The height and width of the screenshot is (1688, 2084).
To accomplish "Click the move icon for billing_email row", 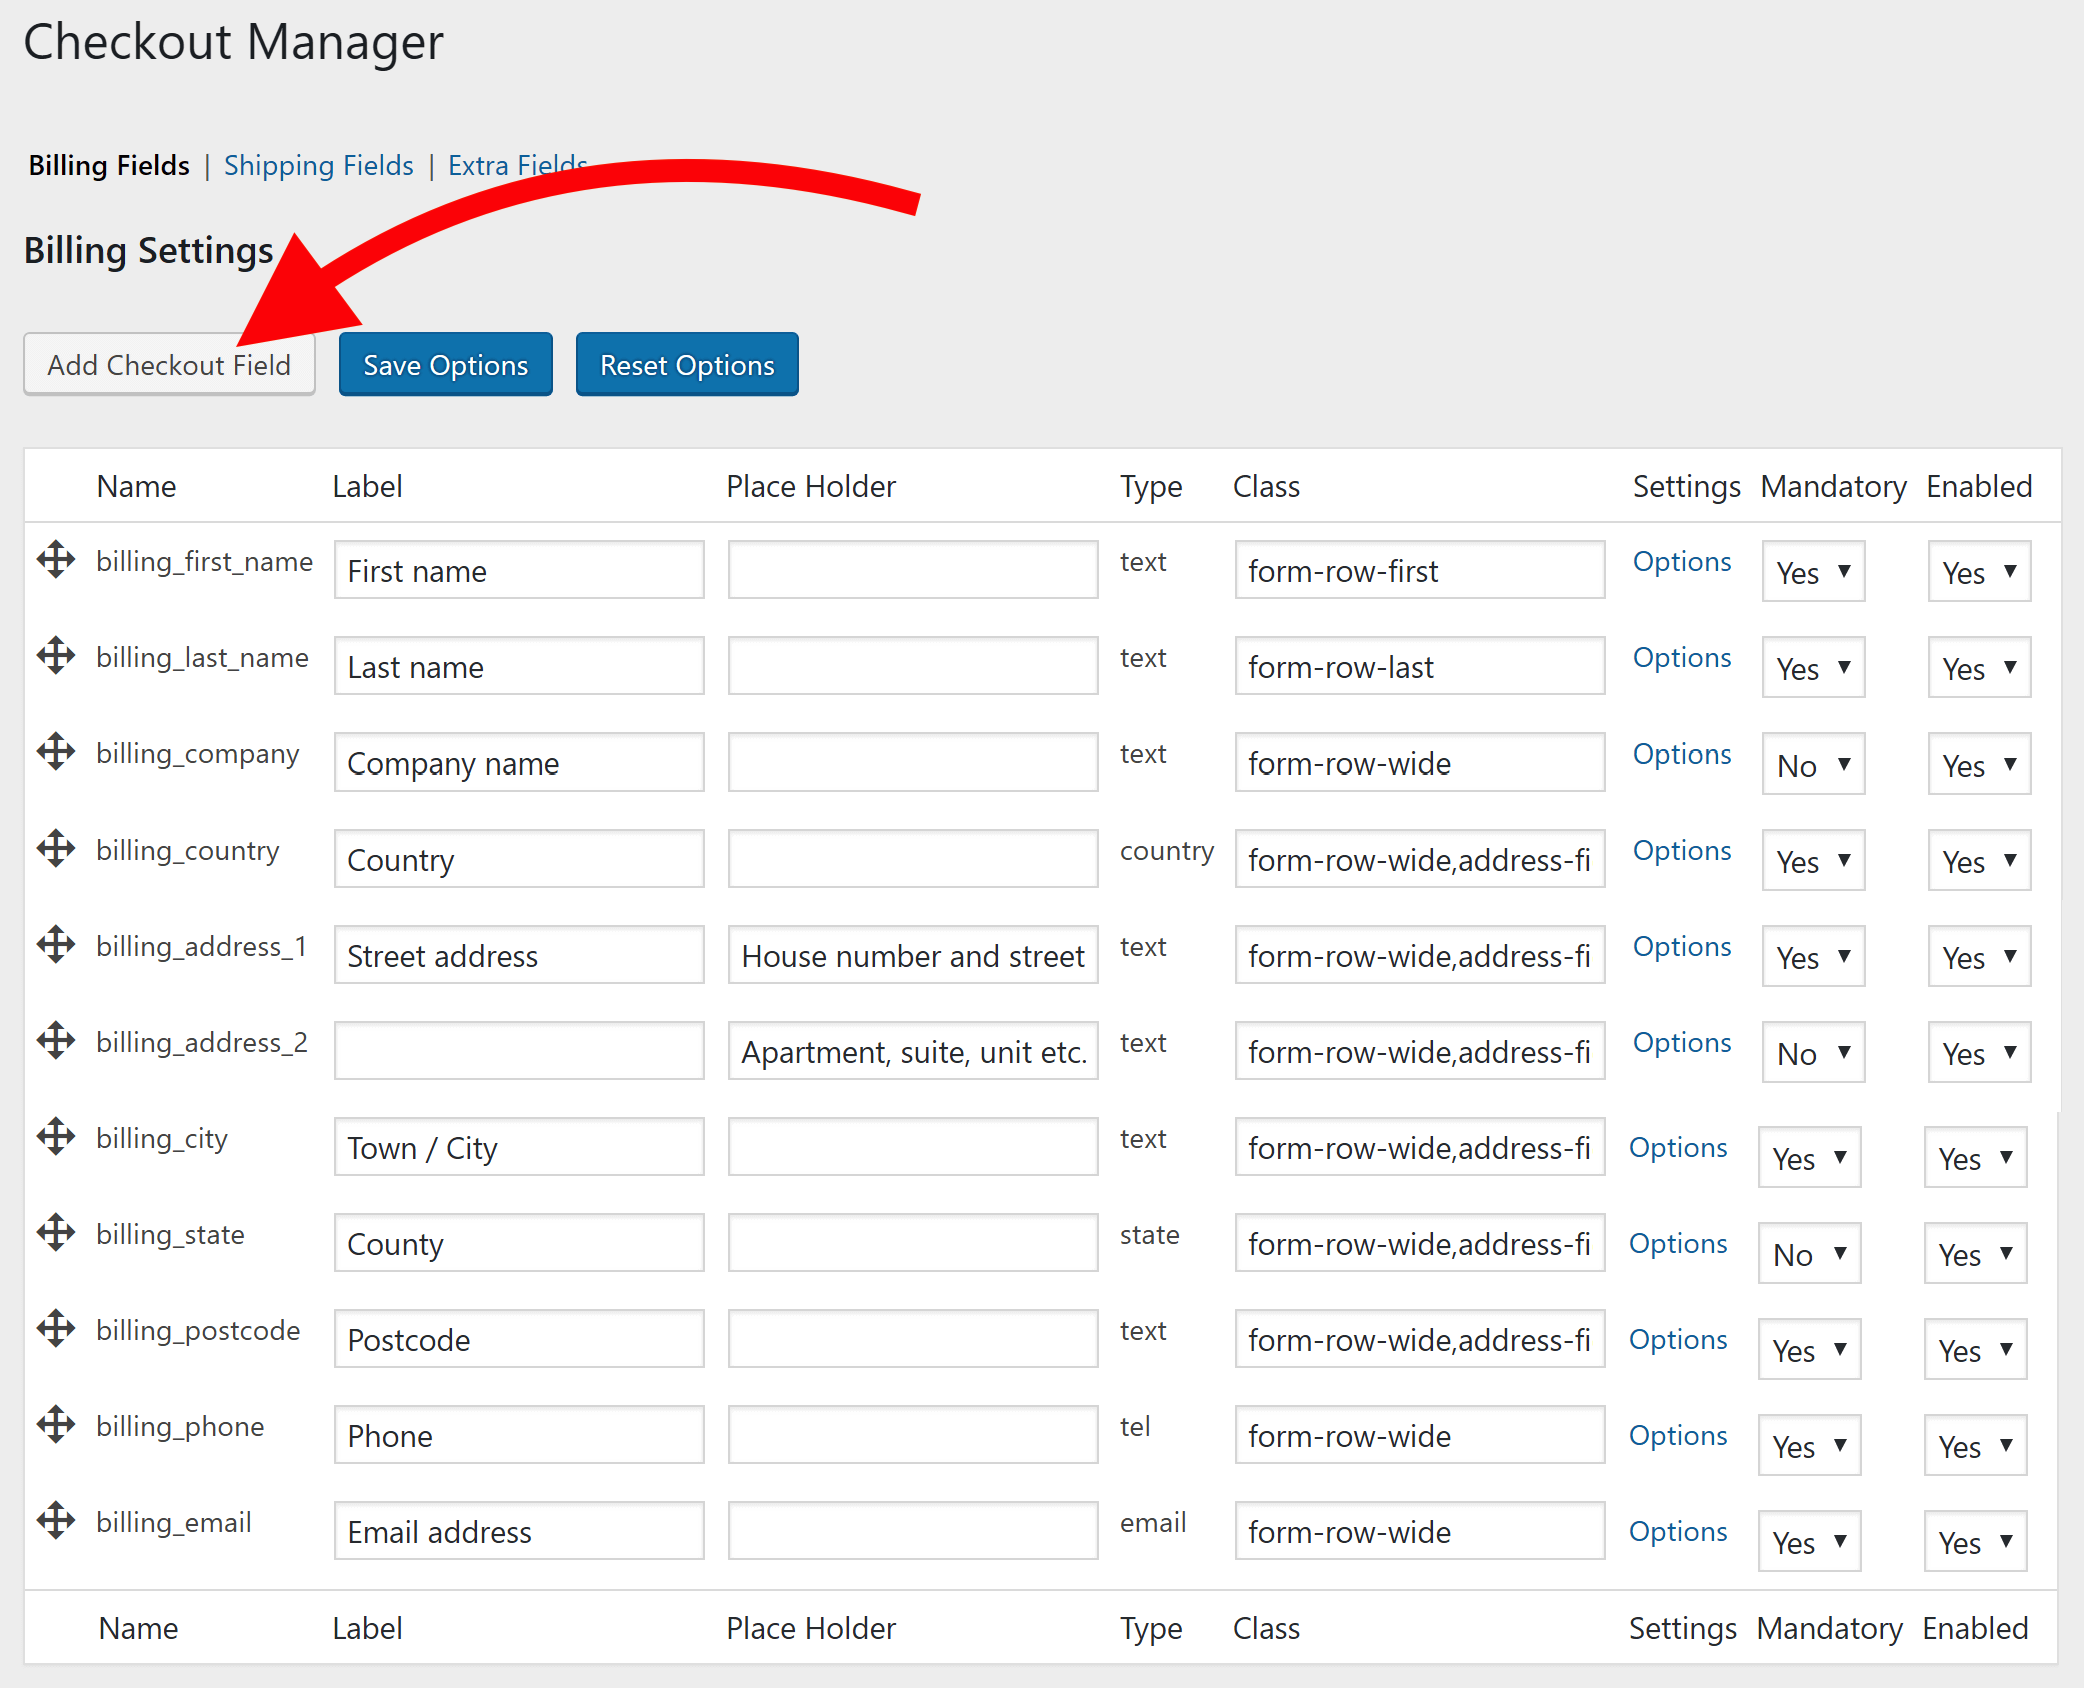I will pyautogui.click(x=56, y=1520).
